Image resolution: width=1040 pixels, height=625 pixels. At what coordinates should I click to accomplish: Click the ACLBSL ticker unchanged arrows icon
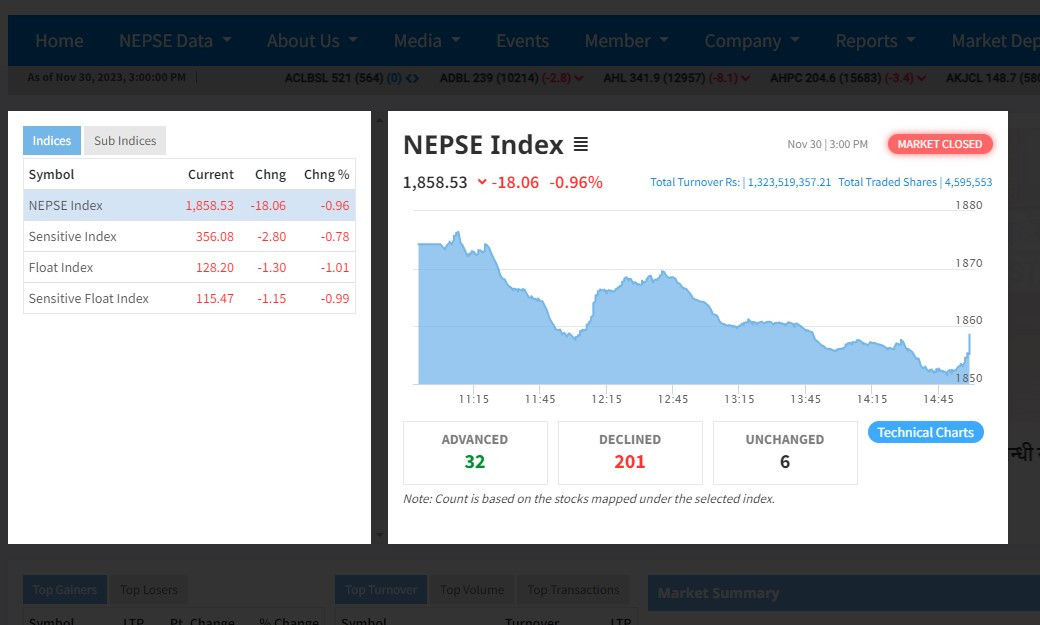pos(412,78)
